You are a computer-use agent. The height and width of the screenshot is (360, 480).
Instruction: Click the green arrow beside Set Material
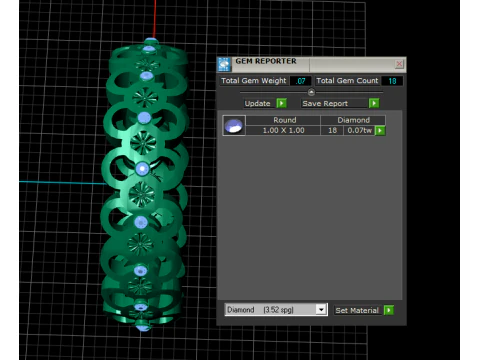pyautogui.click(x=389, y=310)
